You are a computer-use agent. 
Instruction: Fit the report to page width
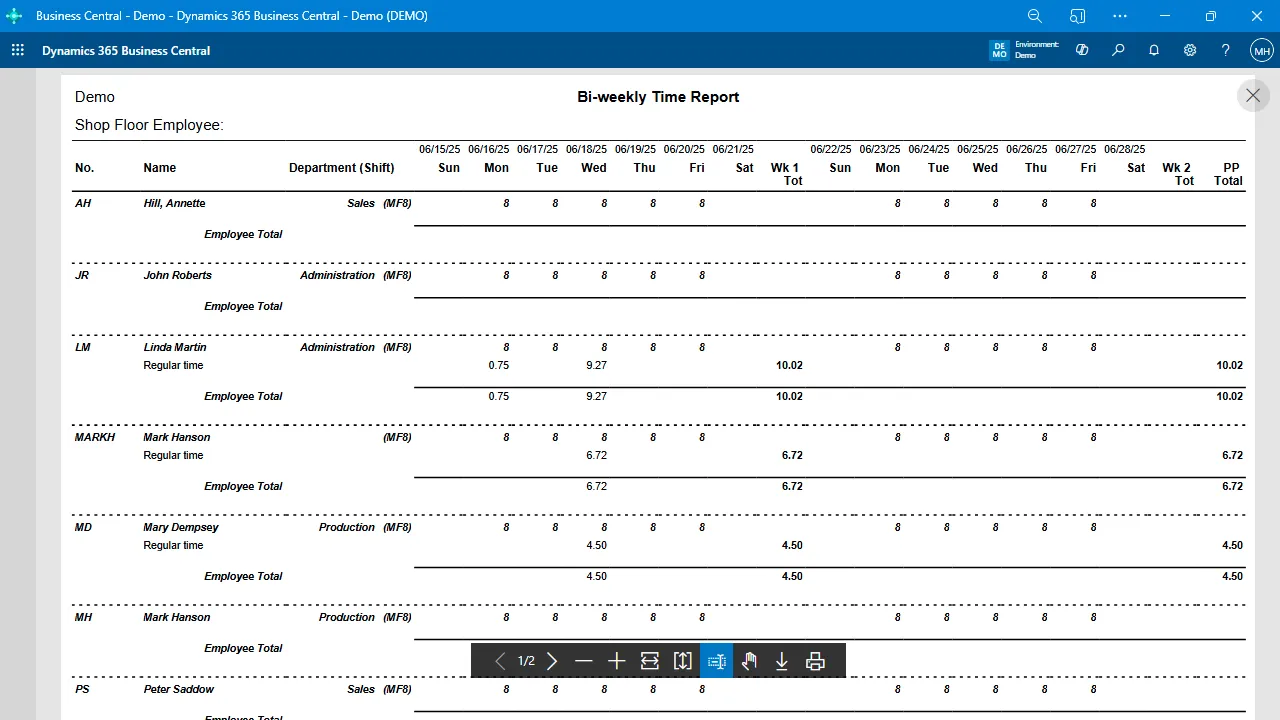pos(650,661)
